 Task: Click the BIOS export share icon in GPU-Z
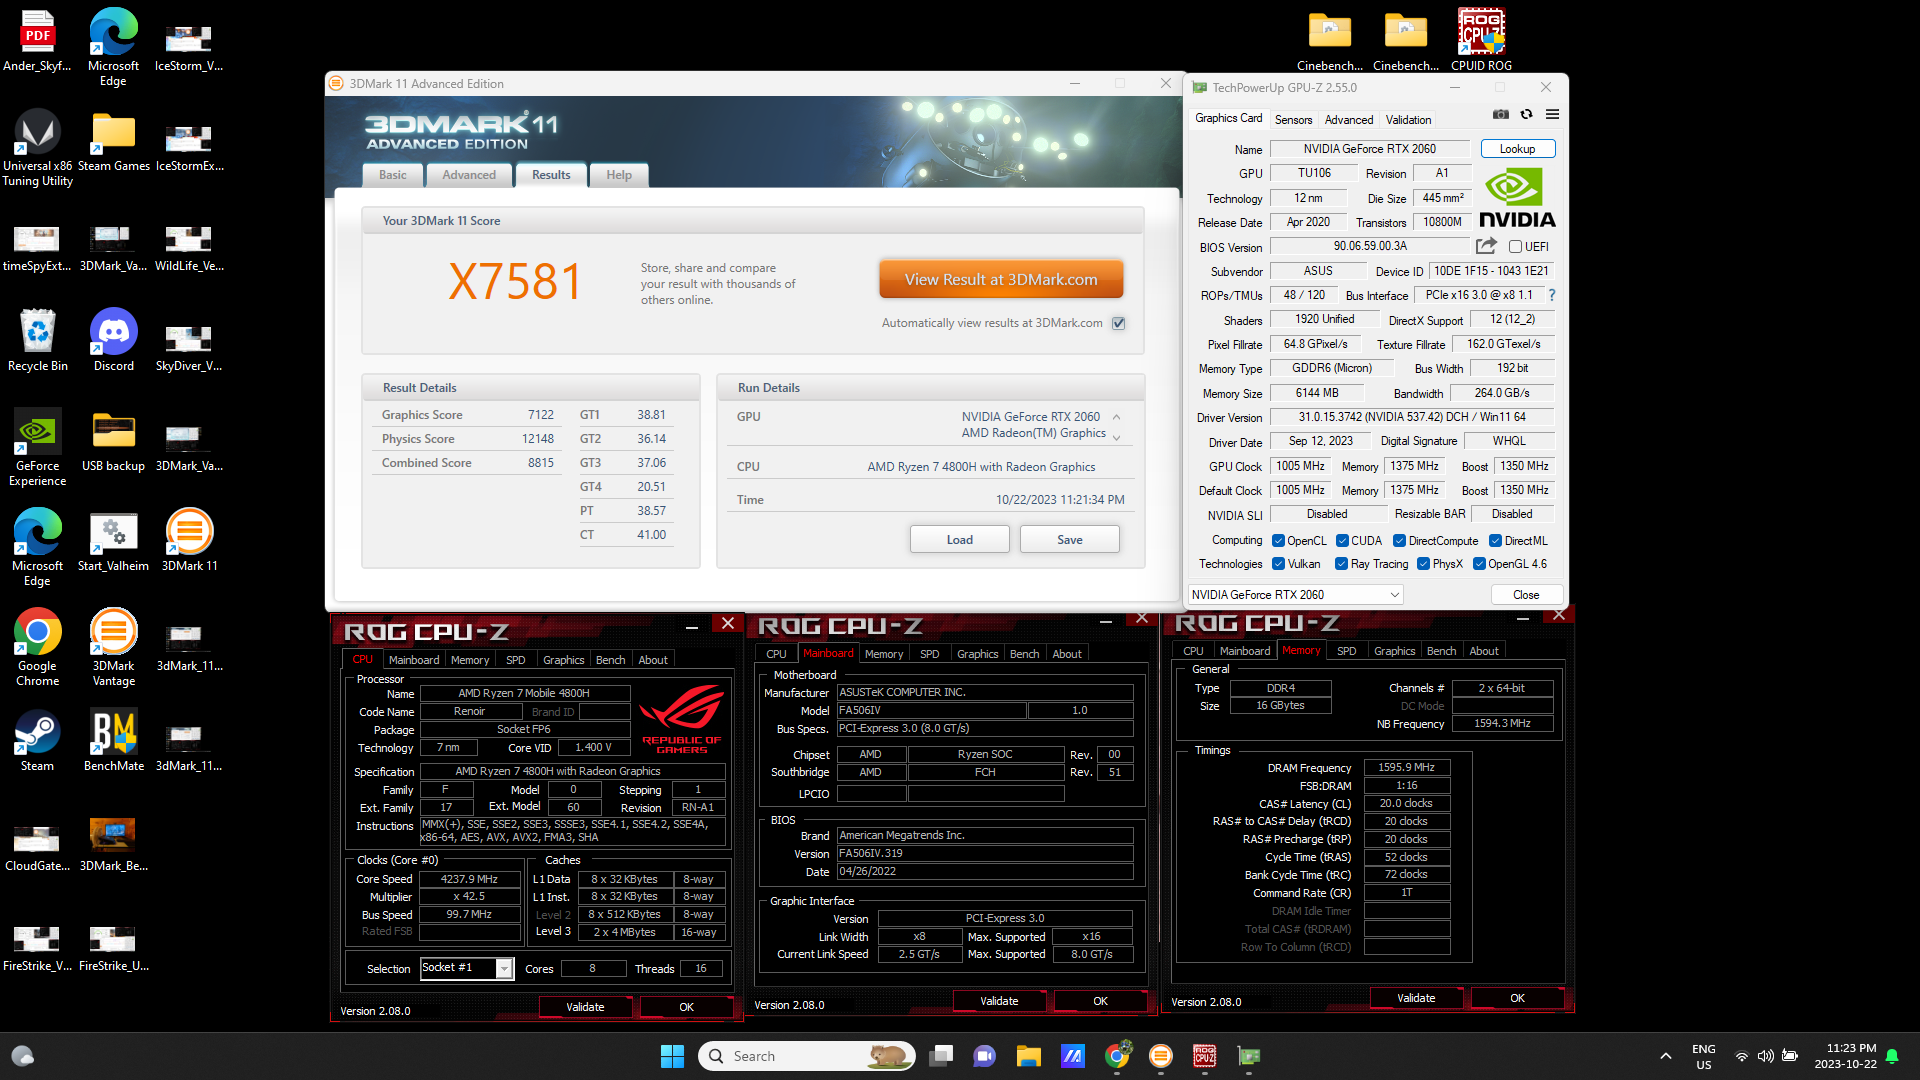tap(1486, 246)
